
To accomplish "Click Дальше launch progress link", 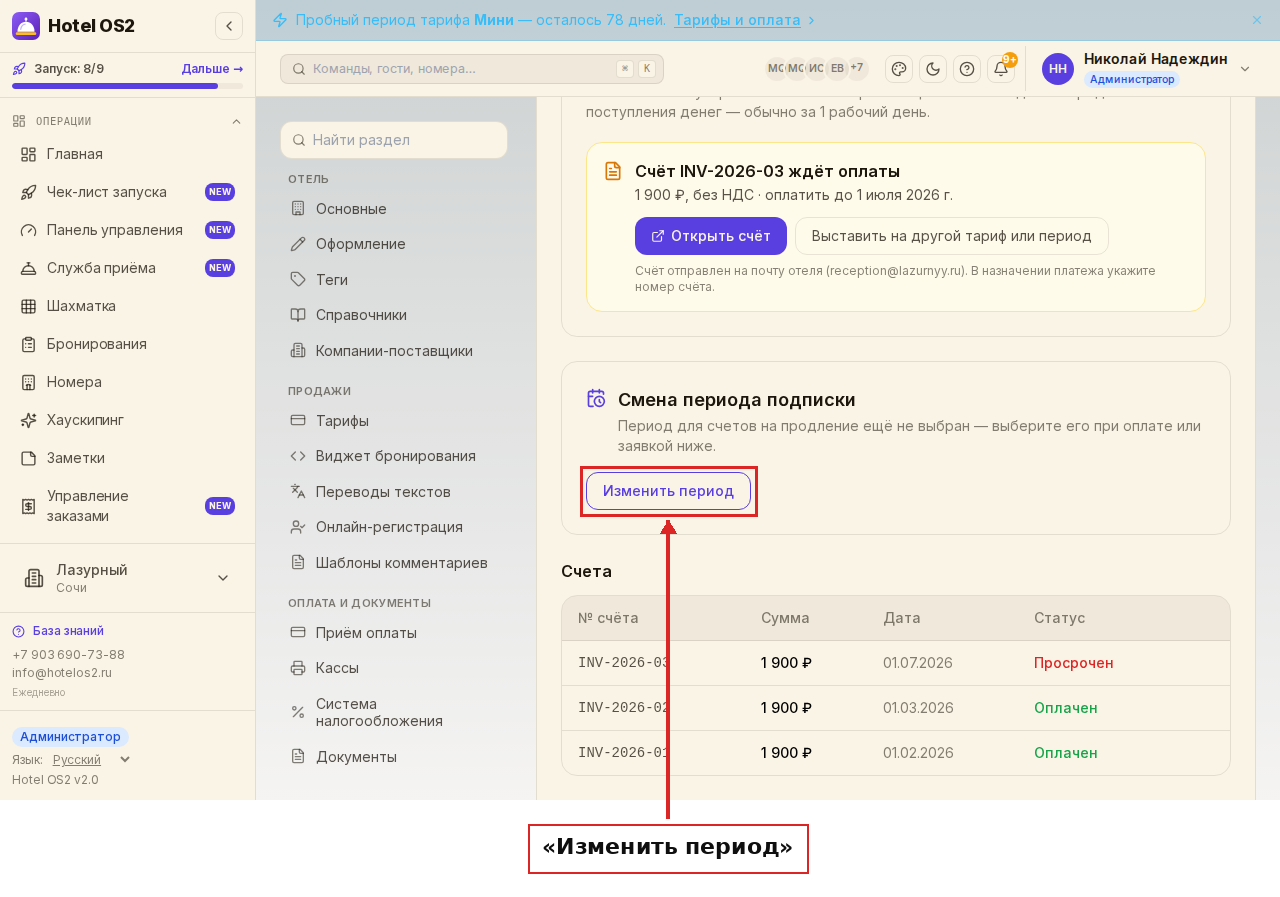I will point(212,69).
